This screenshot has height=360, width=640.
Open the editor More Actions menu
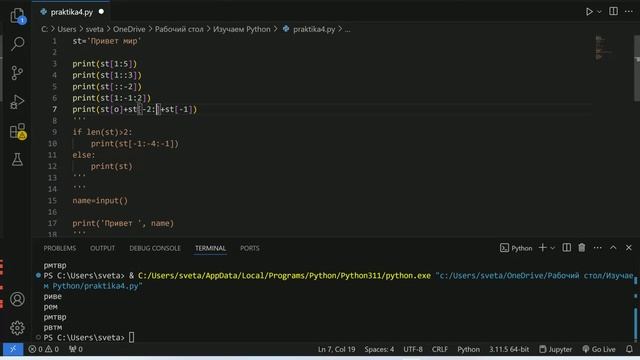(x=629, y=11)
